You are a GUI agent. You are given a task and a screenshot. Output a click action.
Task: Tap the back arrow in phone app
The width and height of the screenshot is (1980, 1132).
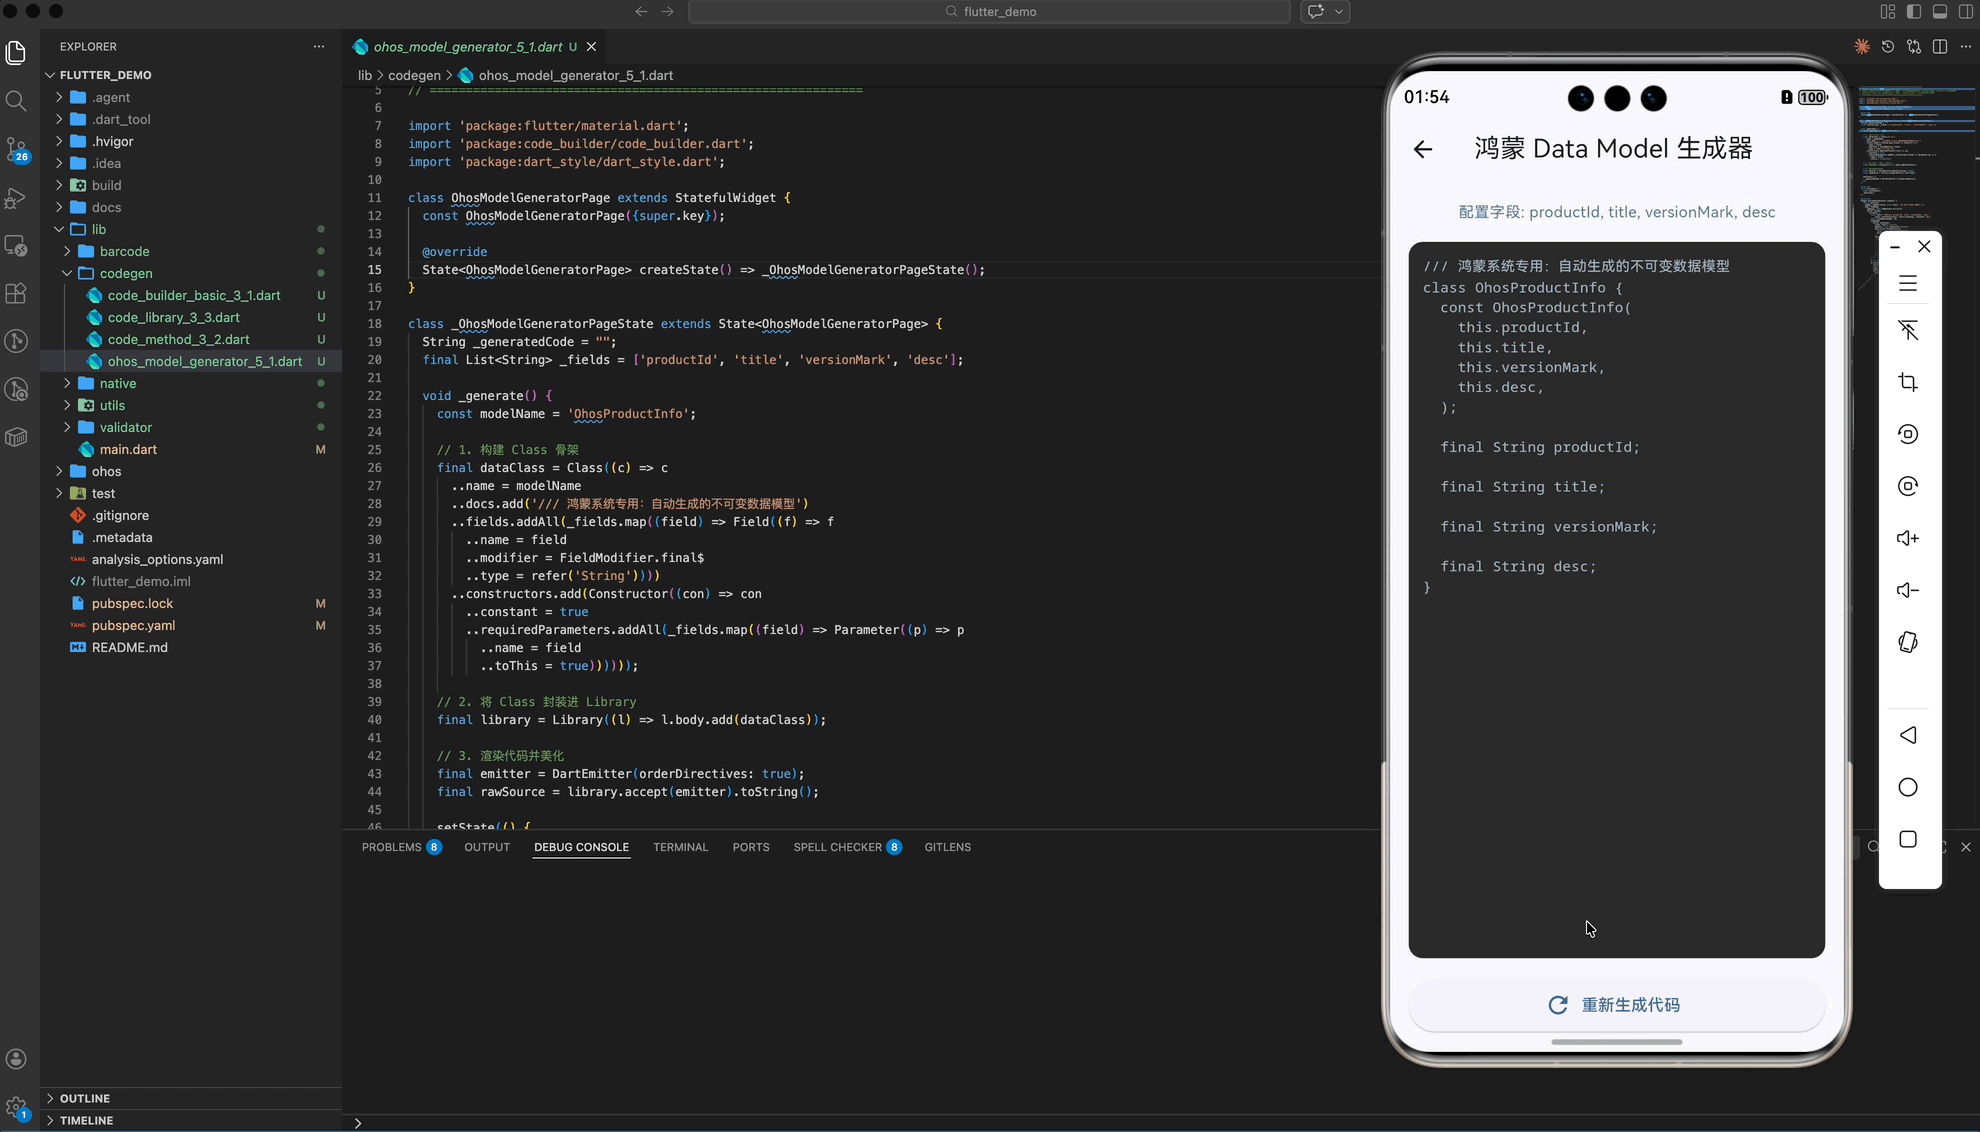[1423, 149]
